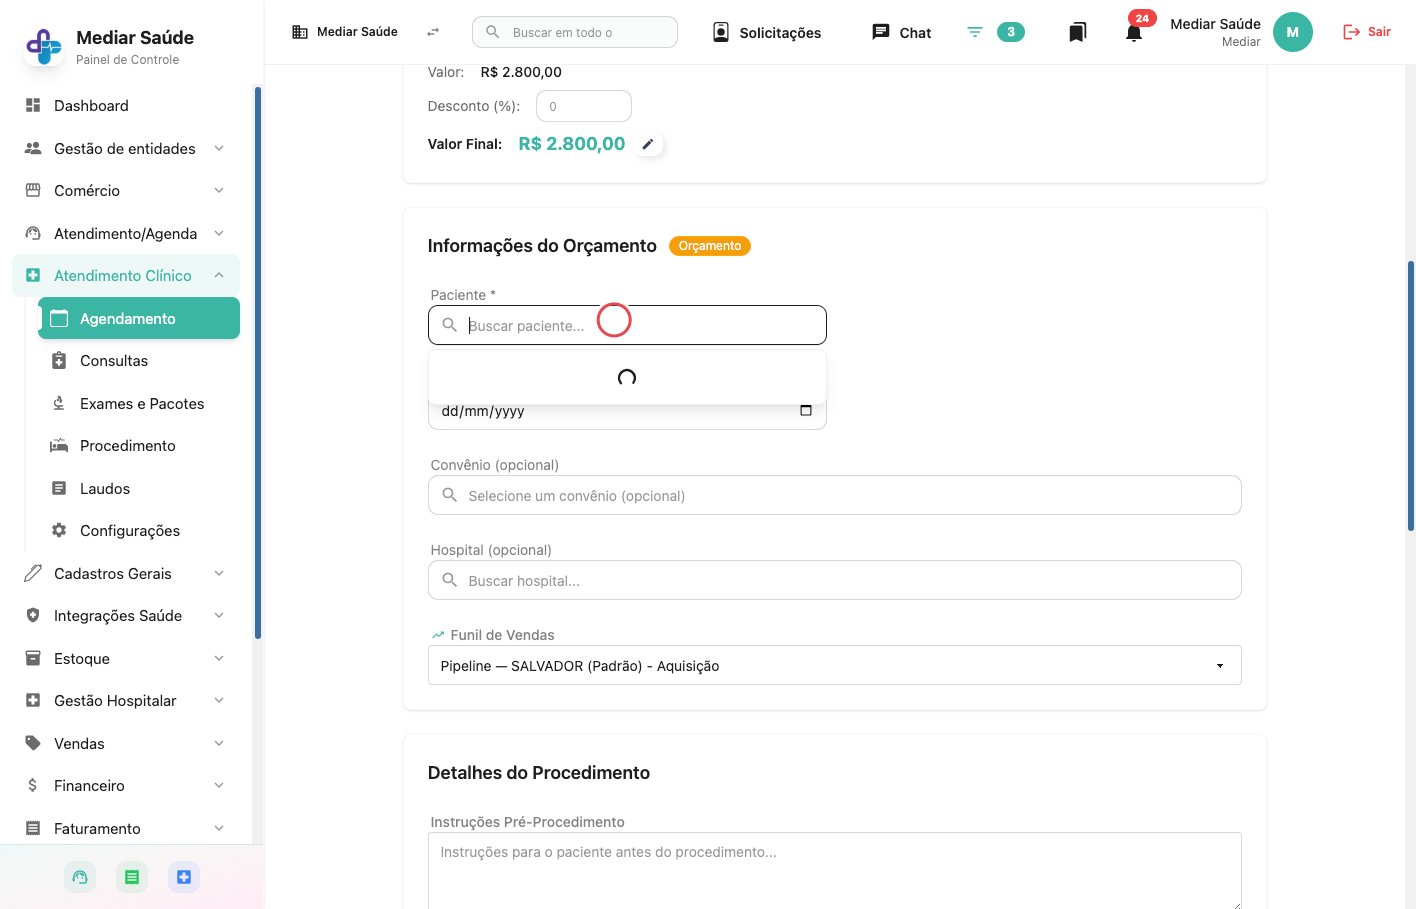Expand the Financeiro chevron
Screen dimensions: 1416x909
pos(219,785)
